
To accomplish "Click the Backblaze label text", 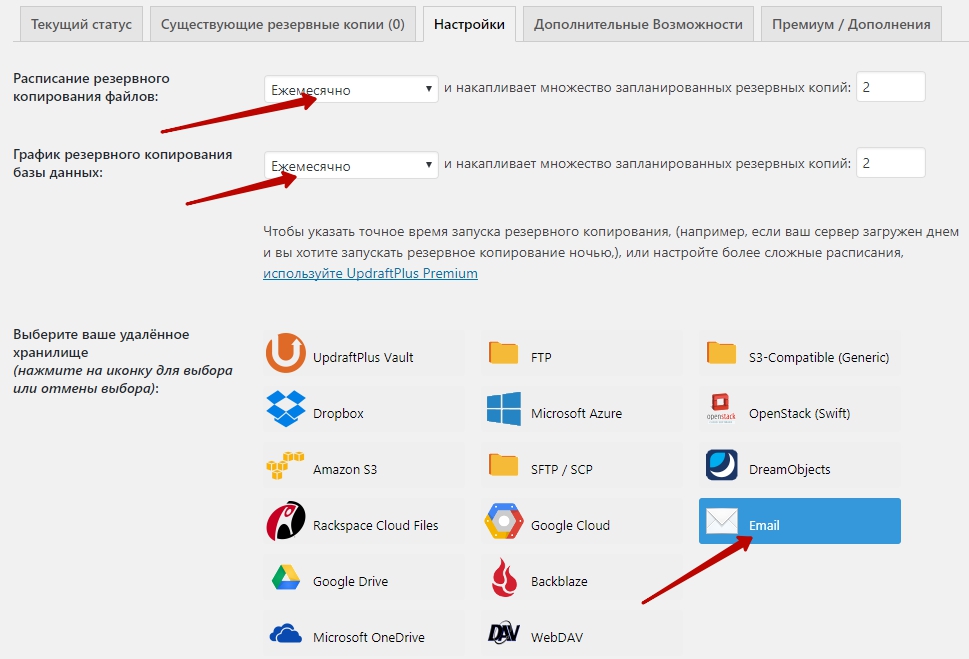I will [559, 582].
